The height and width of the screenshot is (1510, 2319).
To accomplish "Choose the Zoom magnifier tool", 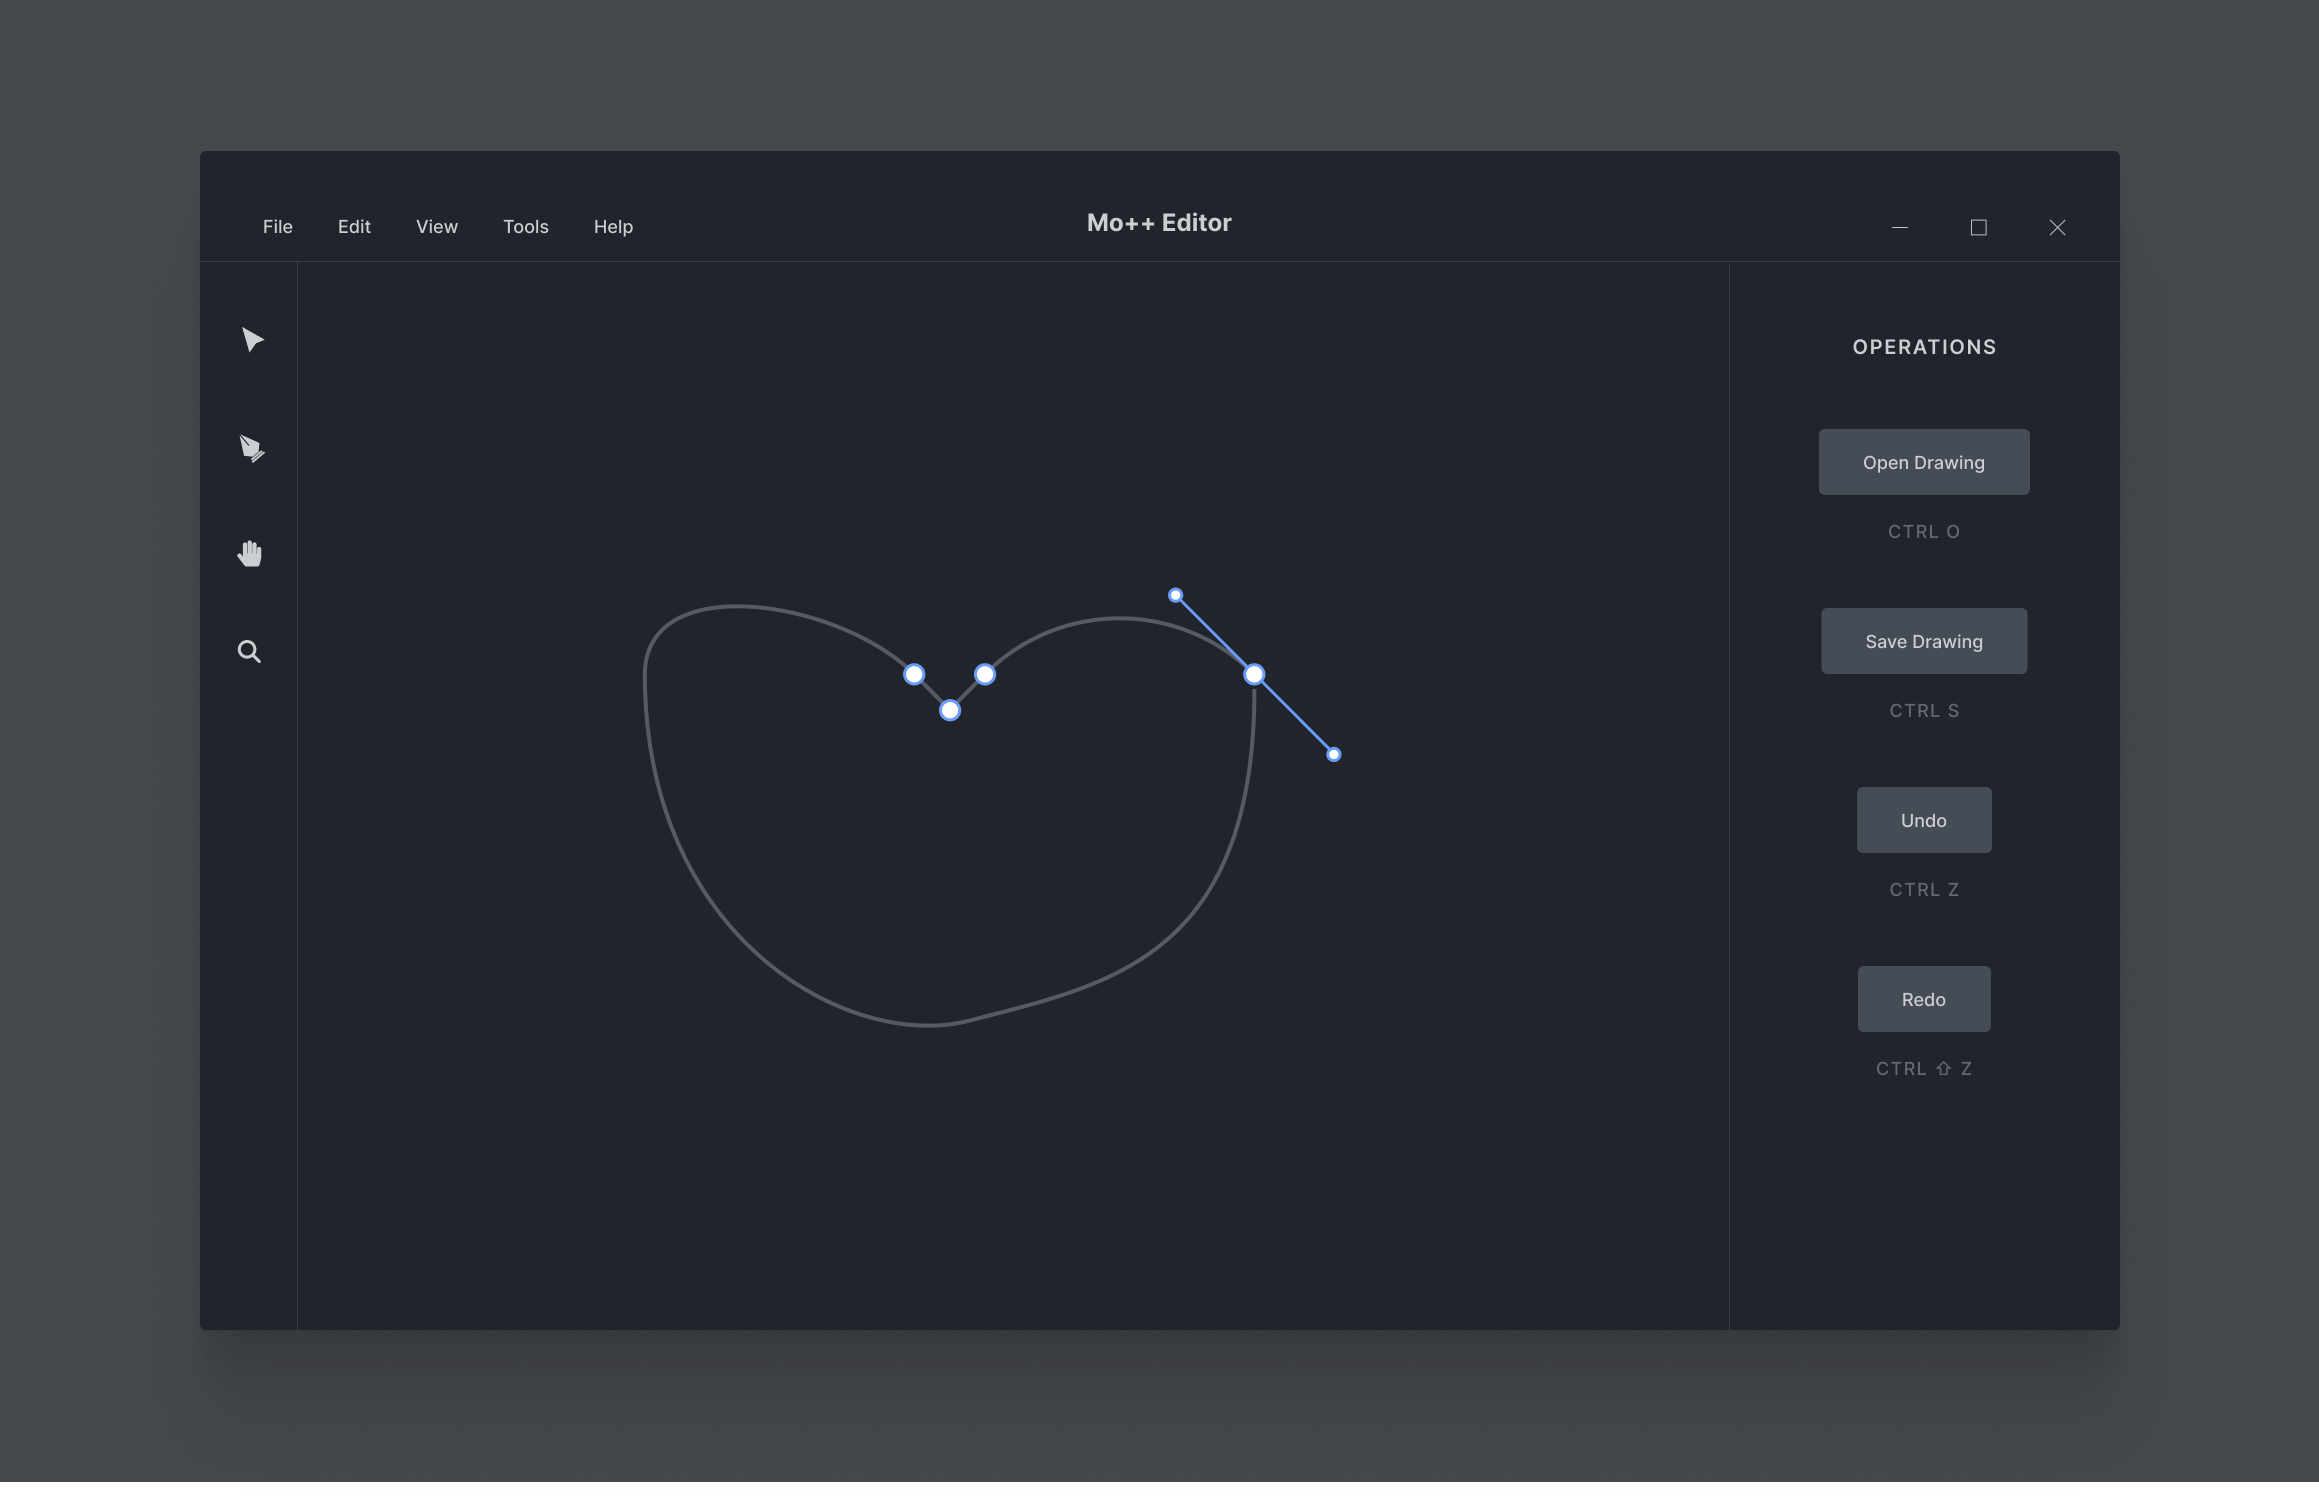I will click(249, 652).
